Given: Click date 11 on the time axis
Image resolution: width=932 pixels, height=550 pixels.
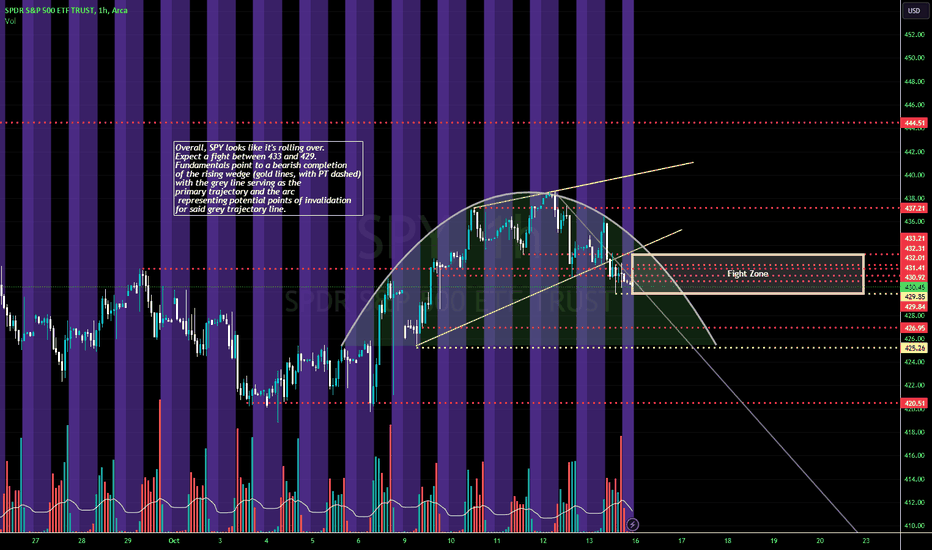Looking at the screenshot, I should point(497,540).
